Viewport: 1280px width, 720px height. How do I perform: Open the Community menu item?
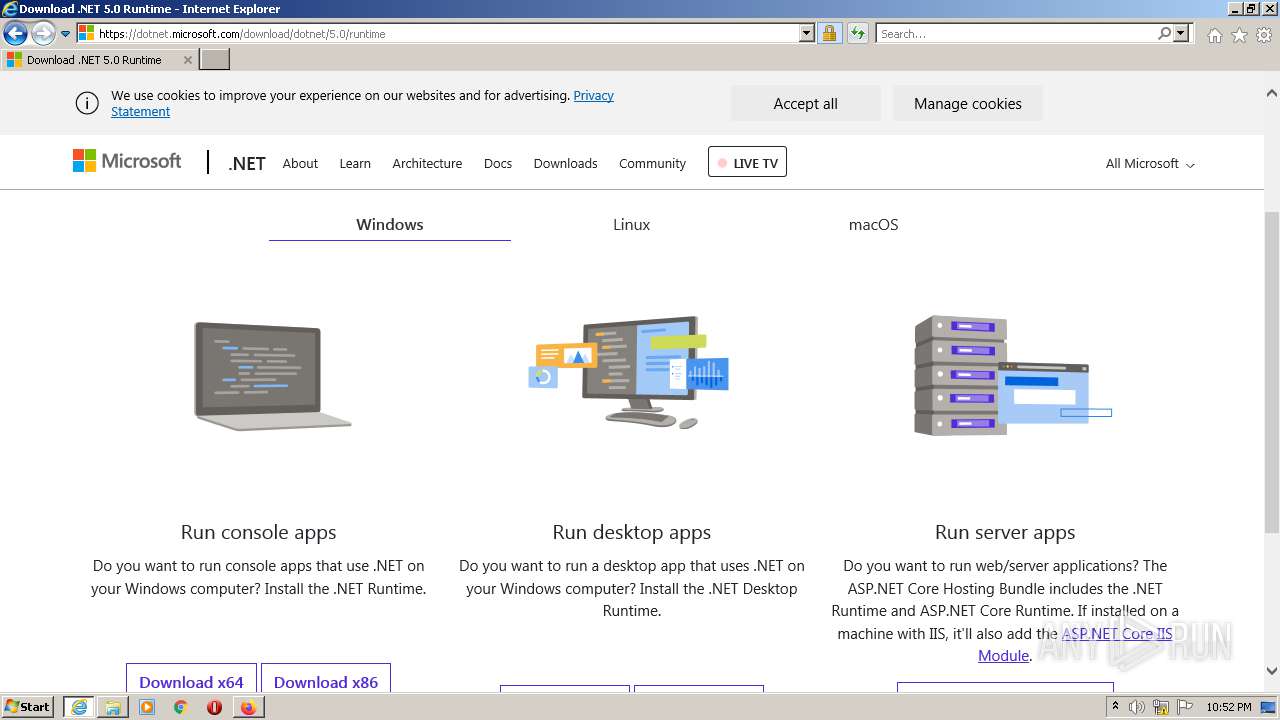pyautogui.click(x=652, y=163)
